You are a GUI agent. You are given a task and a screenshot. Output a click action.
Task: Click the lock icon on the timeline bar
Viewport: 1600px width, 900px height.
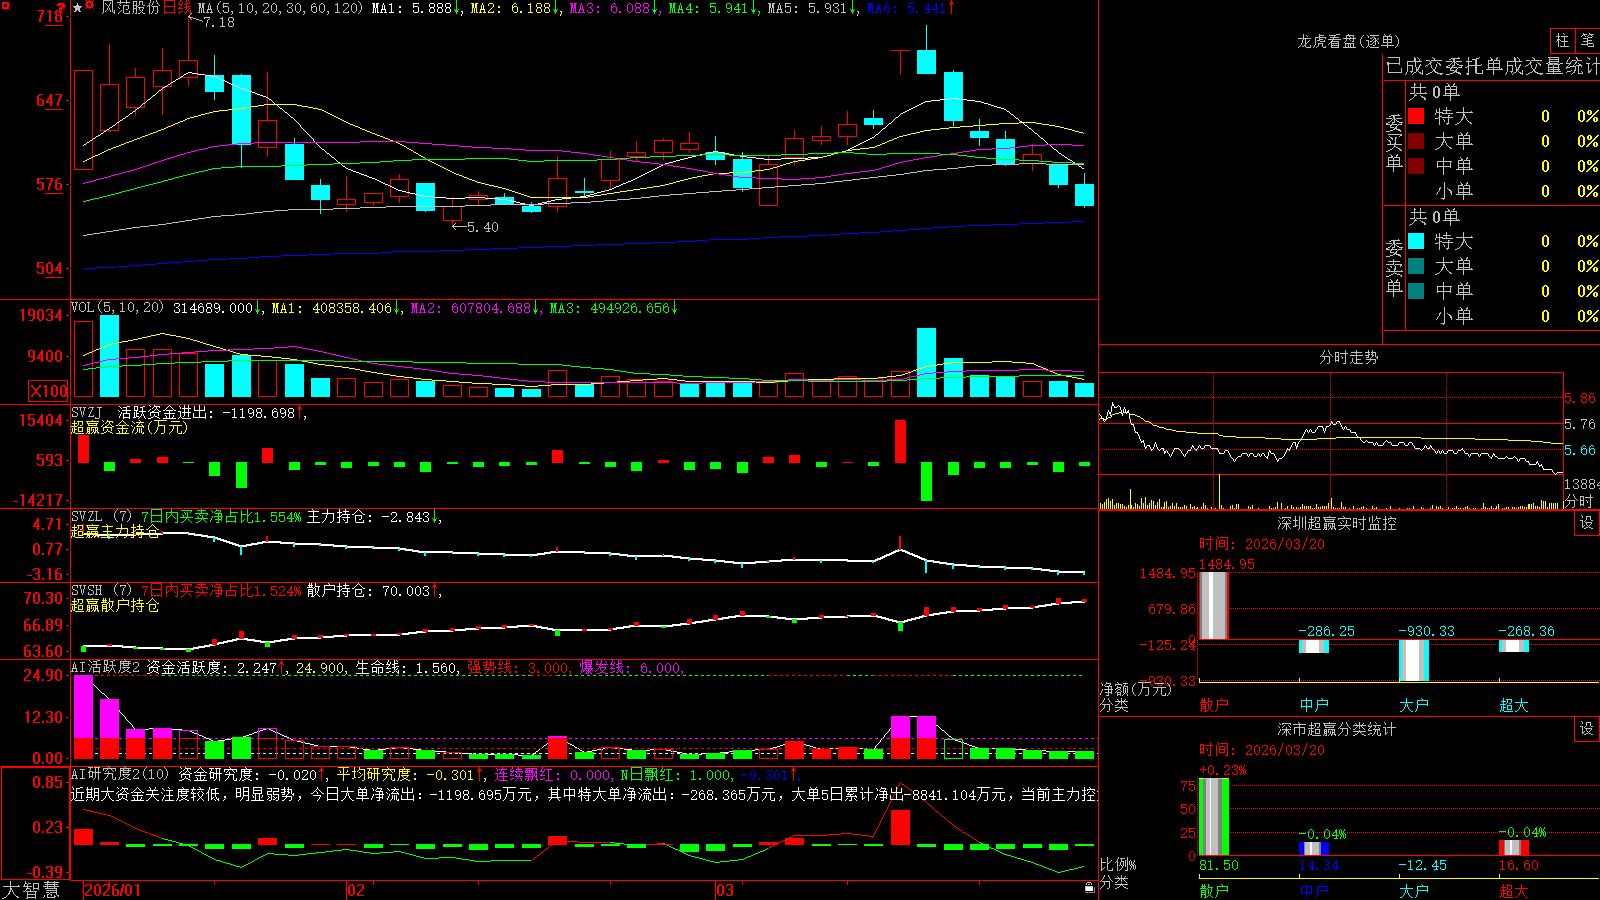(x=1090, y=888)
